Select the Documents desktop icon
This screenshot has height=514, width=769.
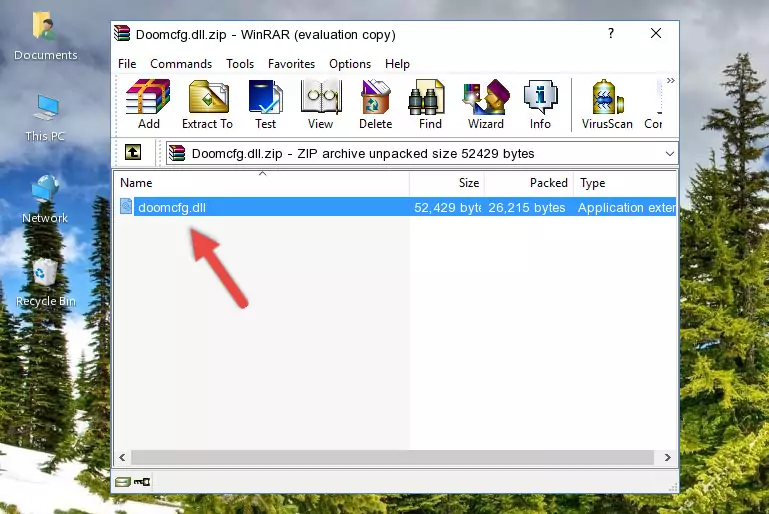(45, 36)
